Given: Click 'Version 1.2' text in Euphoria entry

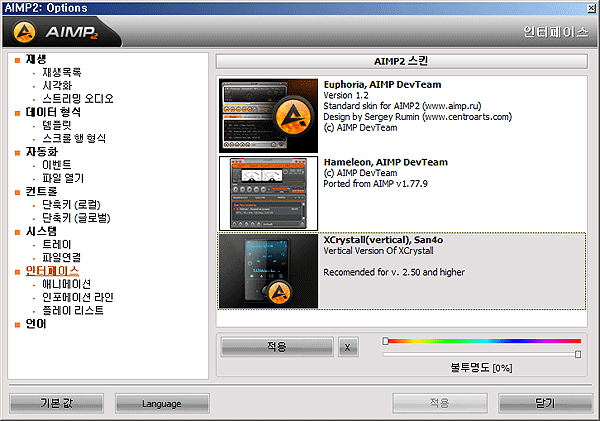Looking at the screenshot, I should point(346,95).
